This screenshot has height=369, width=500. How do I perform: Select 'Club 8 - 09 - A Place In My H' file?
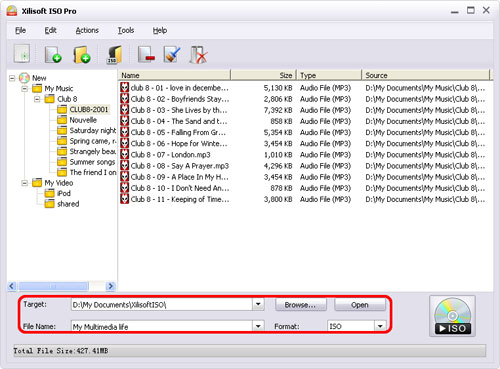(x=180, y=177)
